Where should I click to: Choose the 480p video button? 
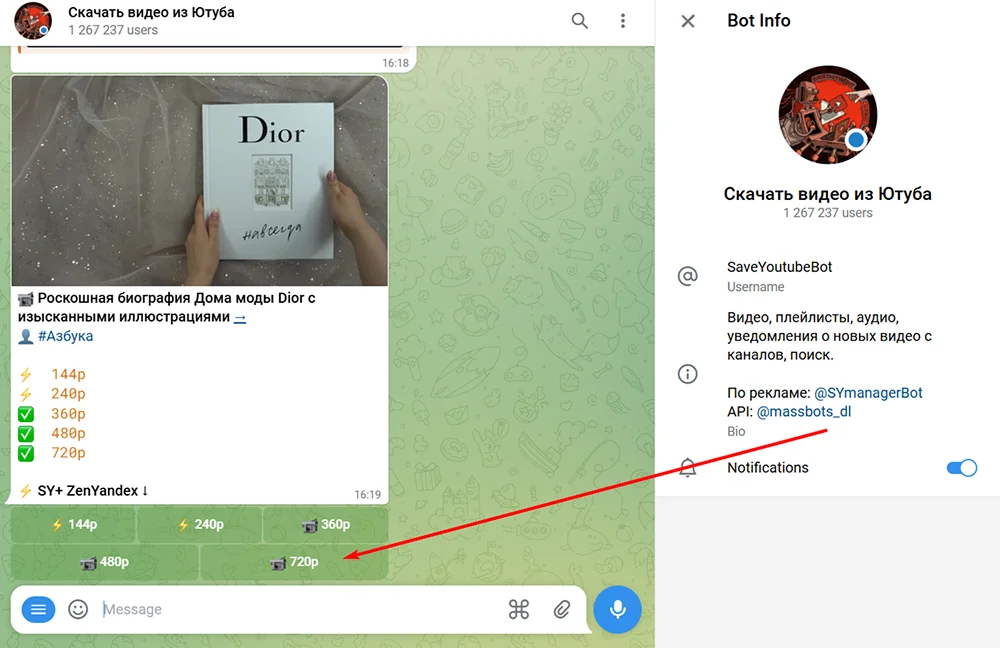coord(105,562)
